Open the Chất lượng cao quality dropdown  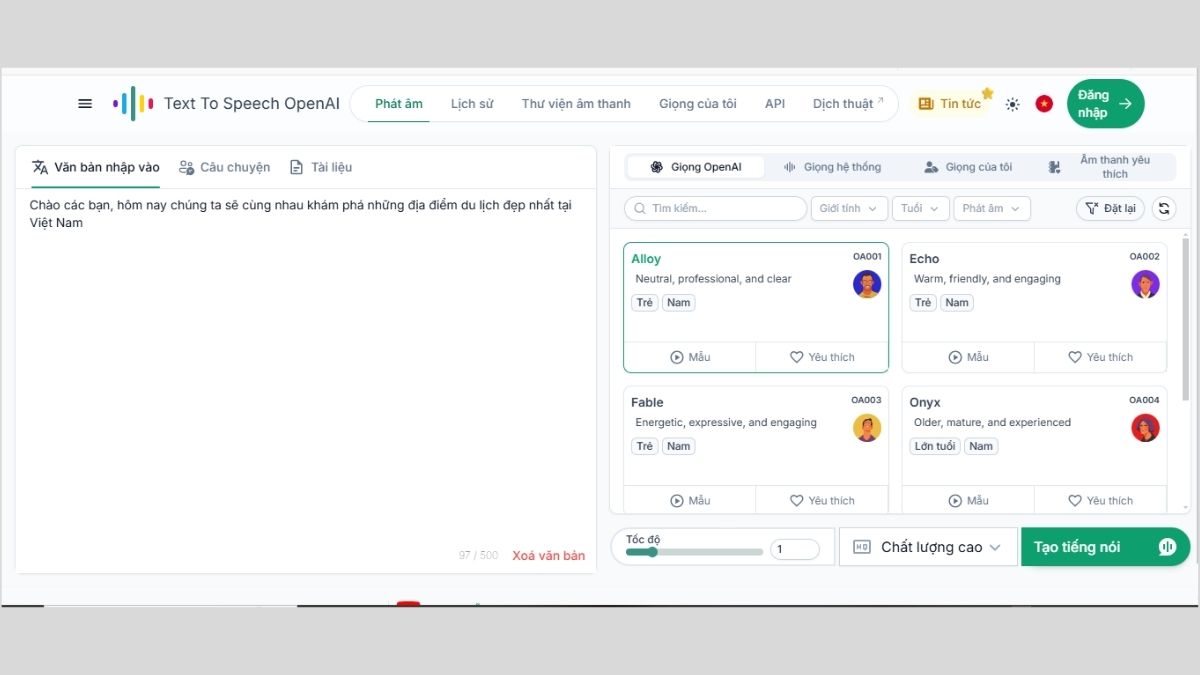[x=928, y=547]
